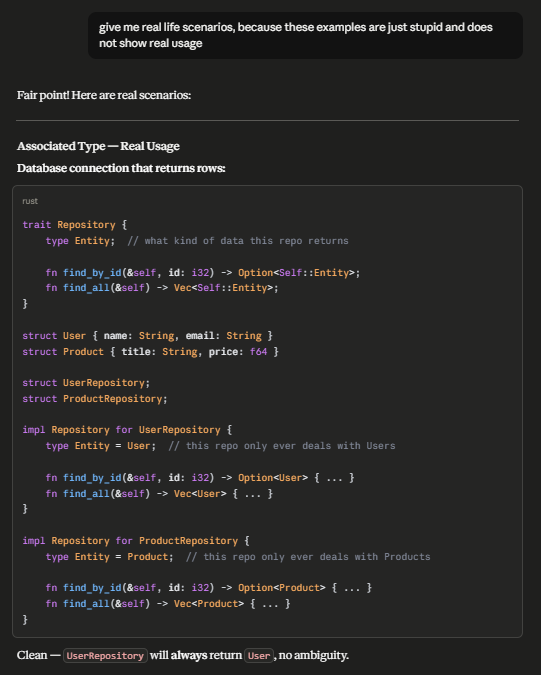Click the user message about real life scenarios
541x675 pixels.
coord(305,35)
